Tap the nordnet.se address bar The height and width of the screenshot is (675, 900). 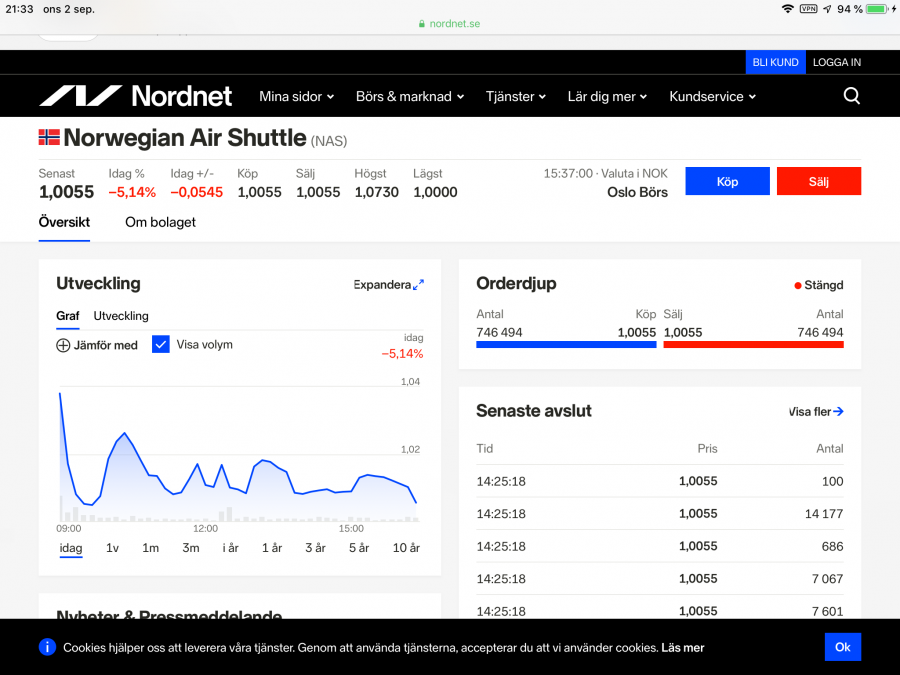click(449, 23)
